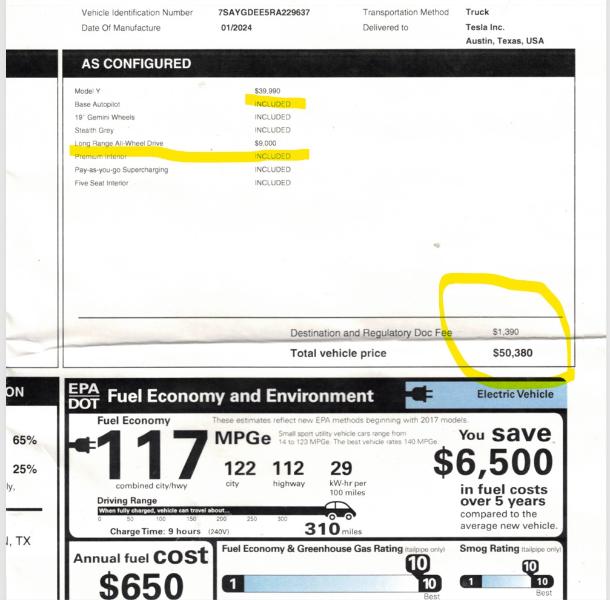This screenshot has width=610, height=600.
Task: Select the AS CONFIGURED header
Action: (x=136, y=64)
